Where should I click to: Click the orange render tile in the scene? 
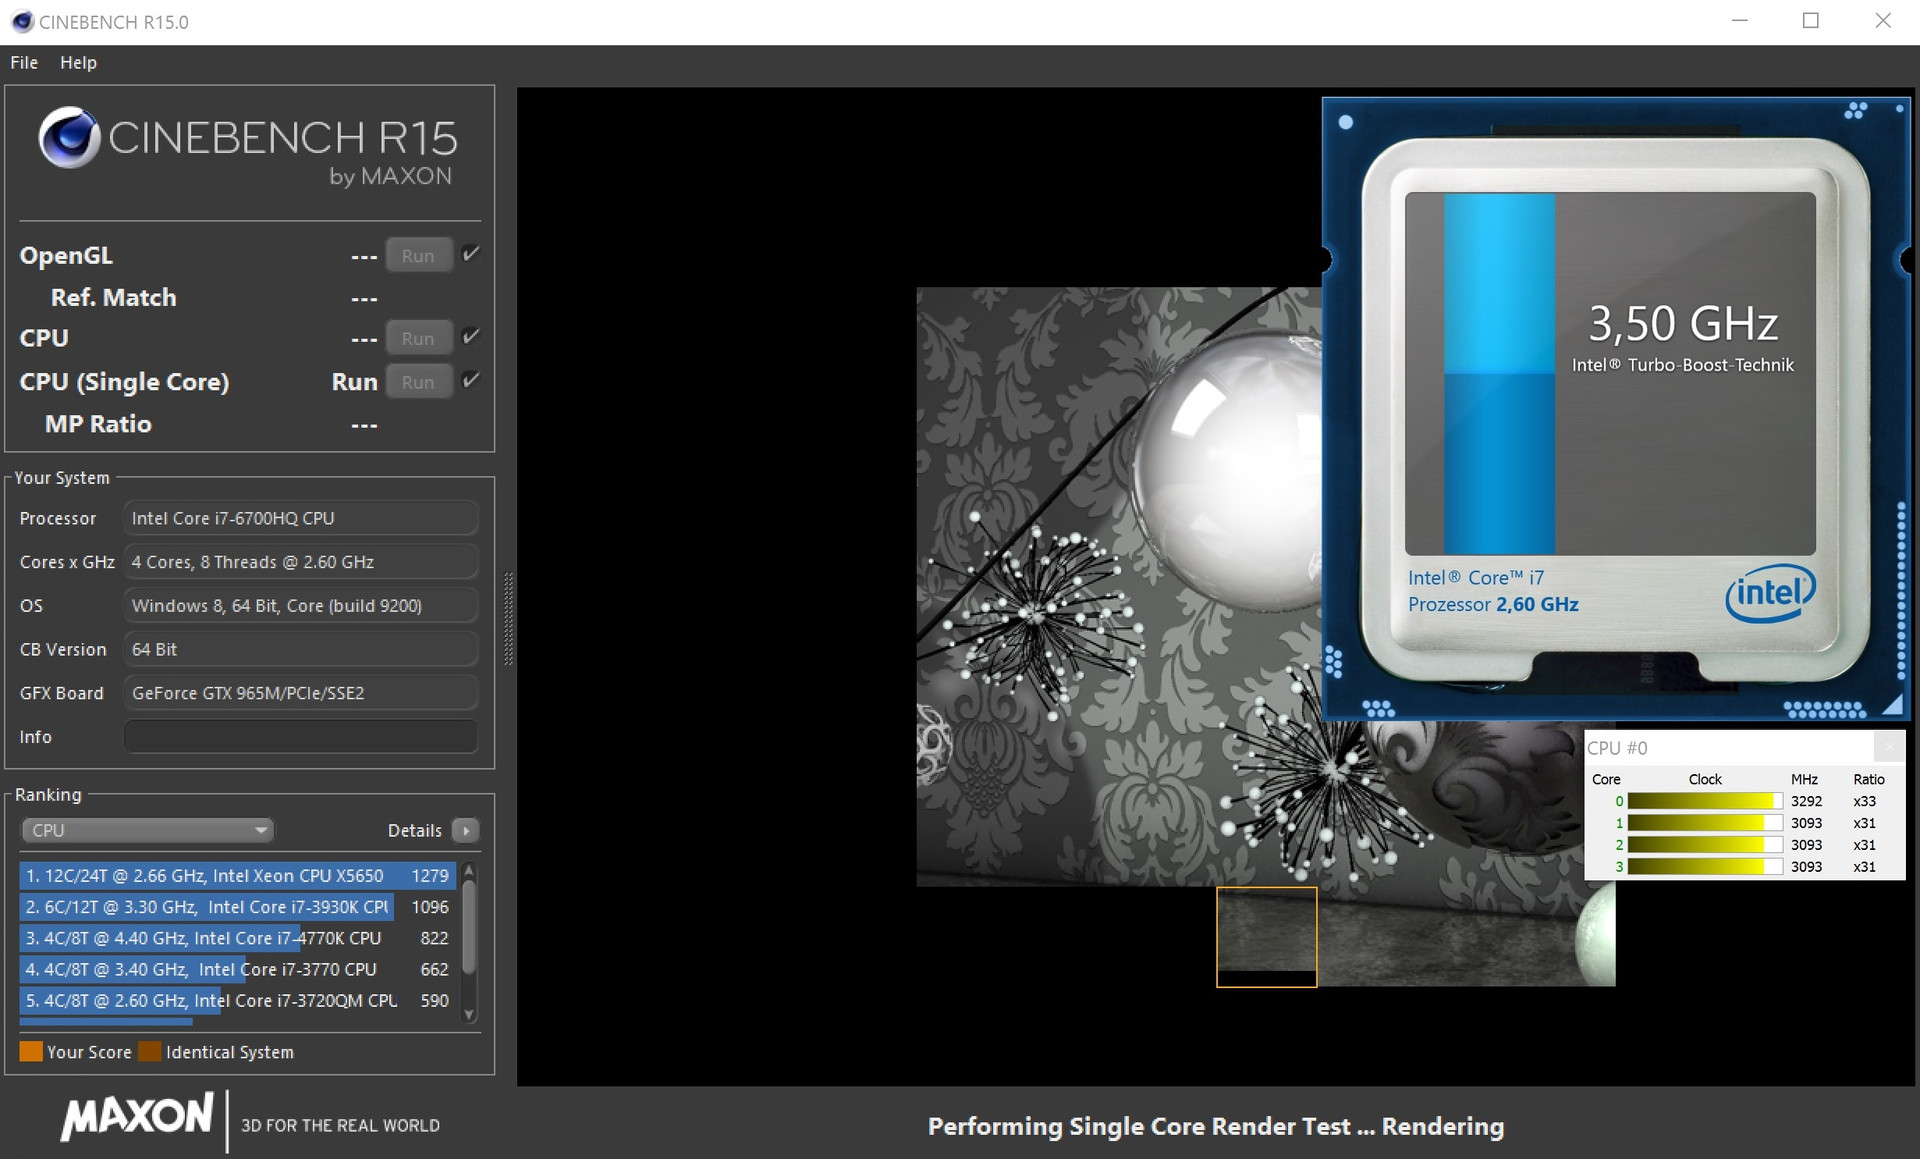point(1266,937)
